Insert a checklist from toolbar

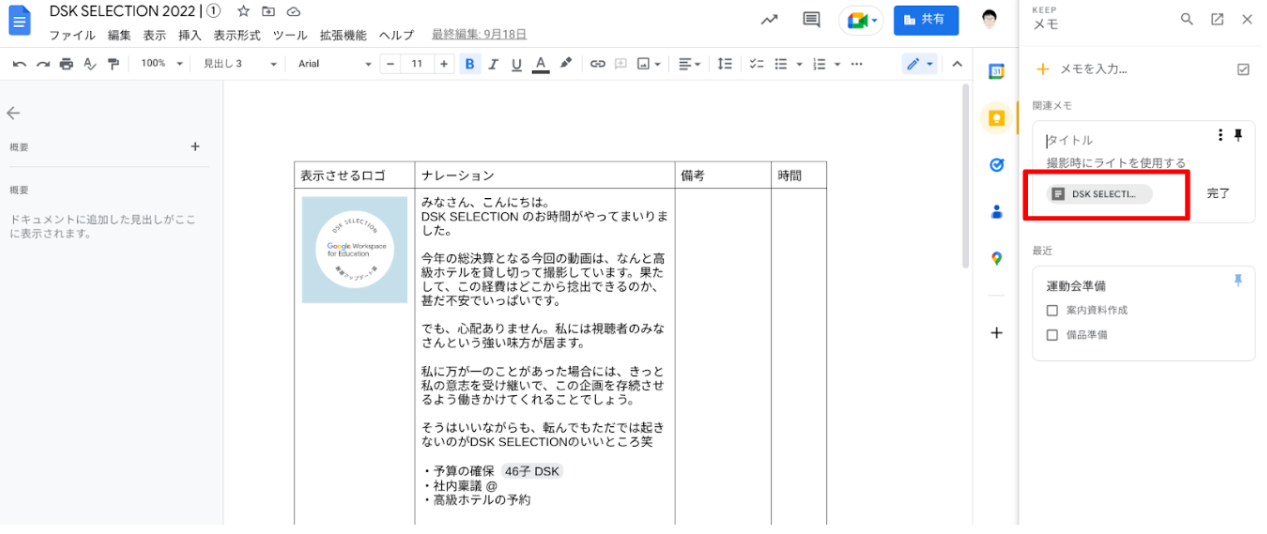pos(757,64)
